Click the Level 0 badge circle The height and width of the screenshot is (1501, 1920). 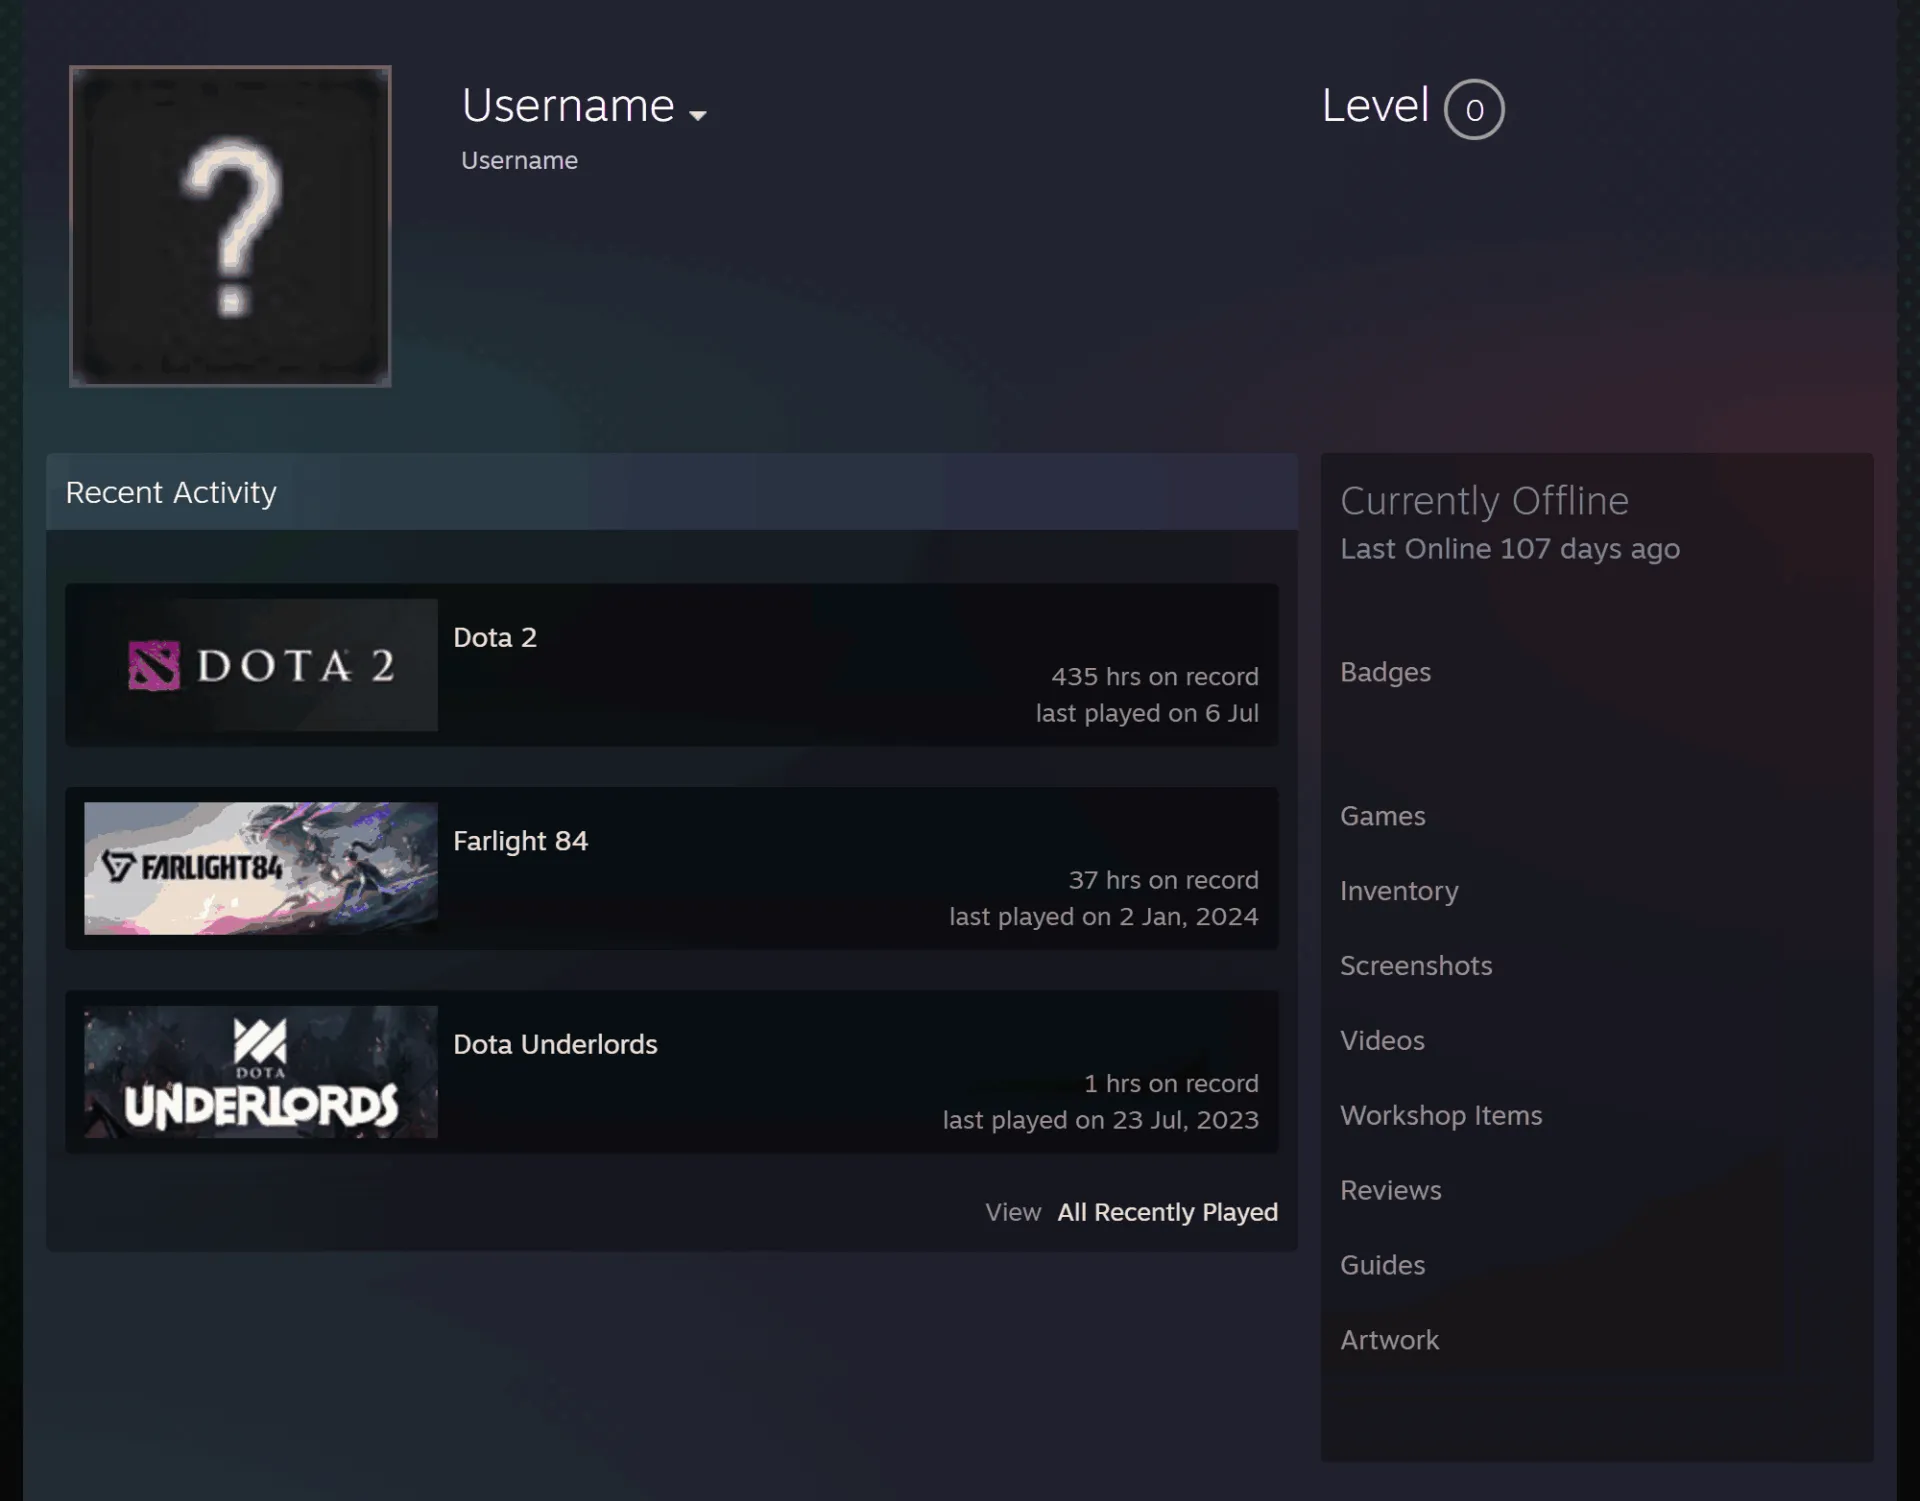point(1474,109)
